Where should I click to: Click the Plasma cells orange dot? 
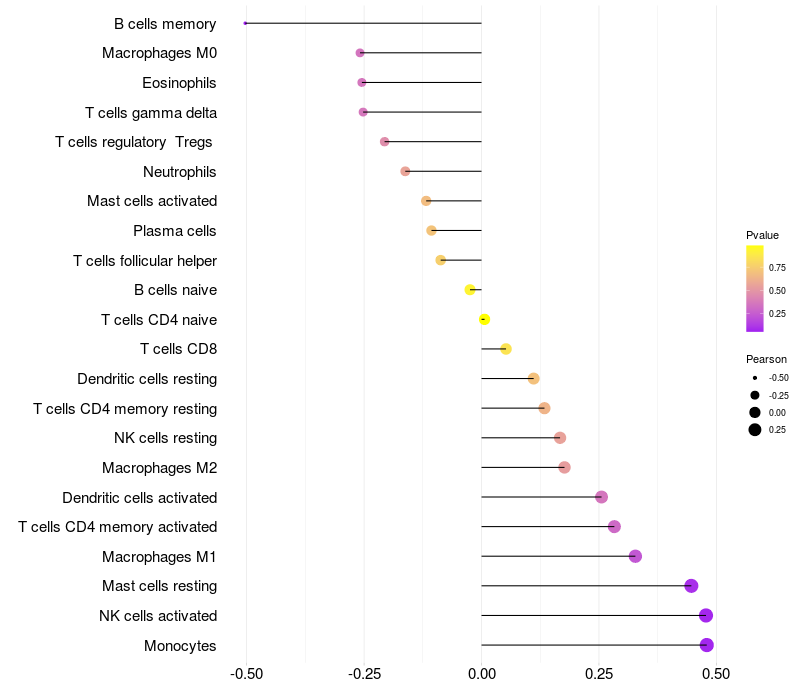pyautogui.click(x=431, y=231)
